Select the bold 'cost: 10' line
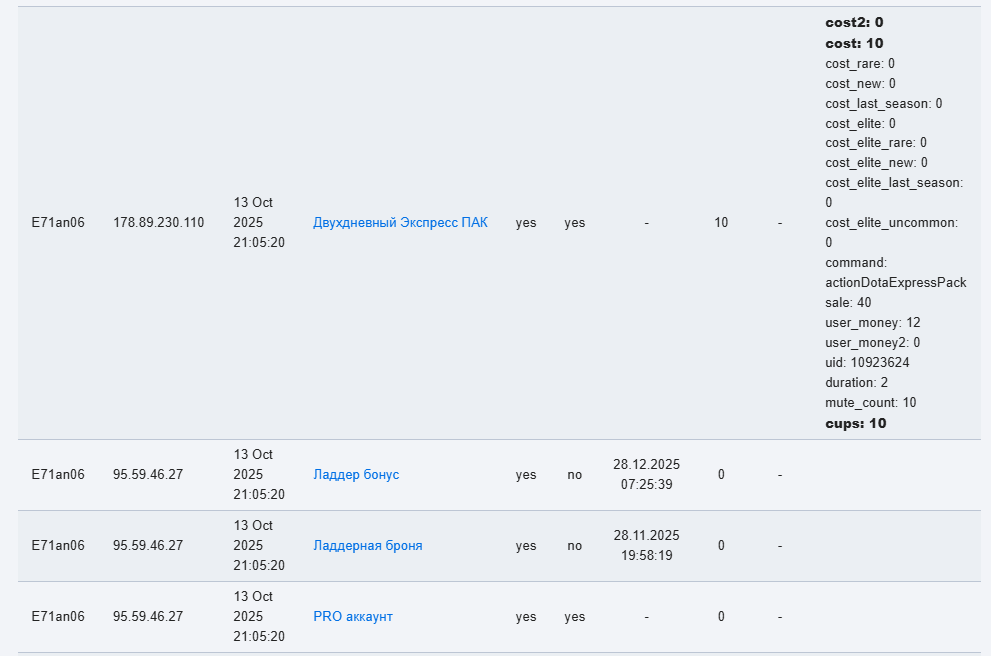This screenshot has width=991, height=656. point(854,43)
